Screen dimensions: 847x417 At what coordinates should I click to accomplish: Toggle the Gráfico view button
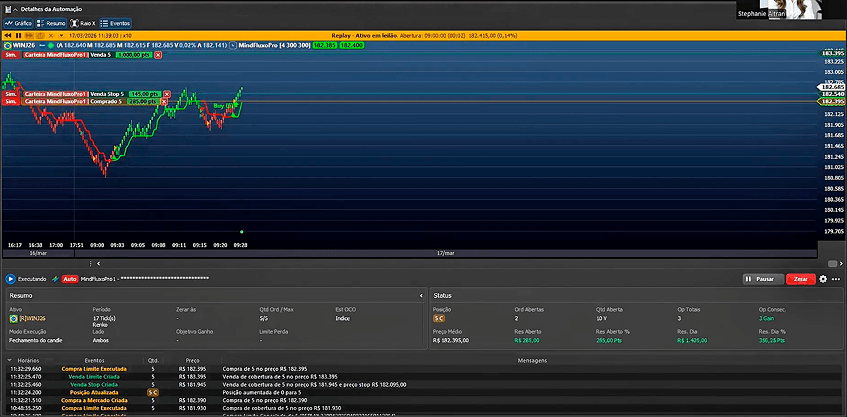19,23
